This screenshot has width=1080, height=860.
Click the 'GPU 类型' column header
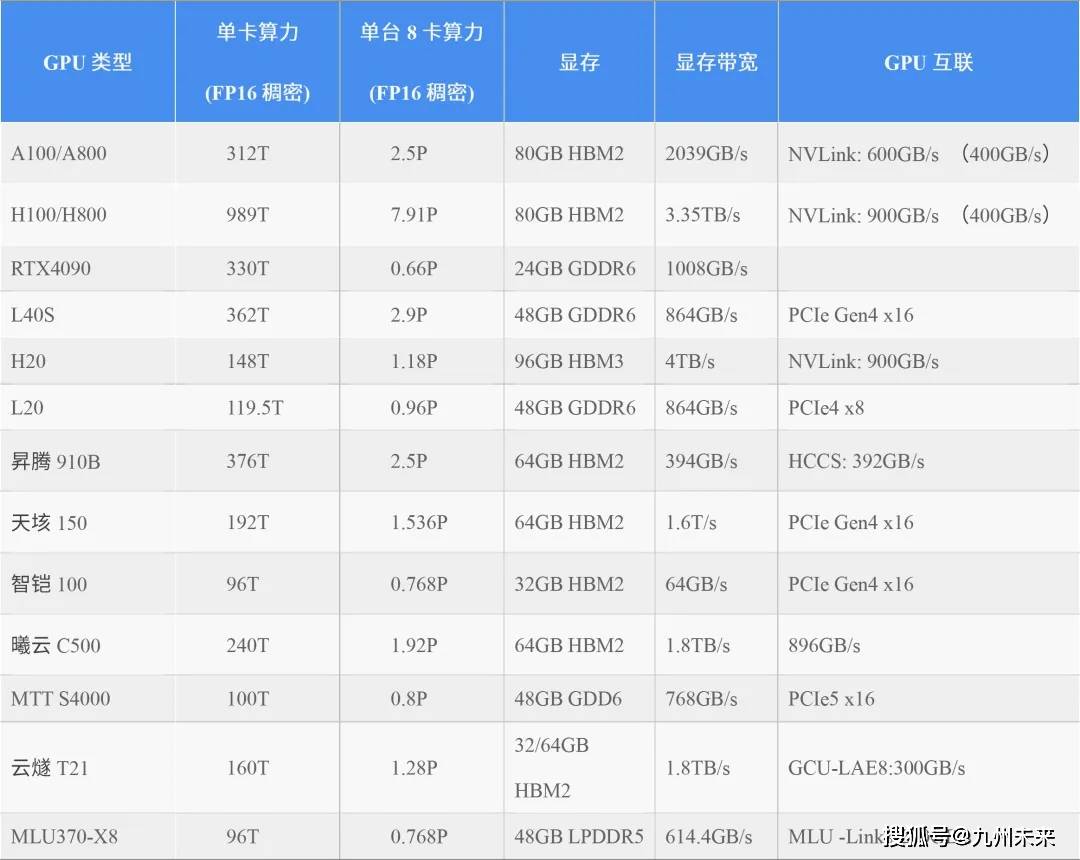click(x=87, y=63)
